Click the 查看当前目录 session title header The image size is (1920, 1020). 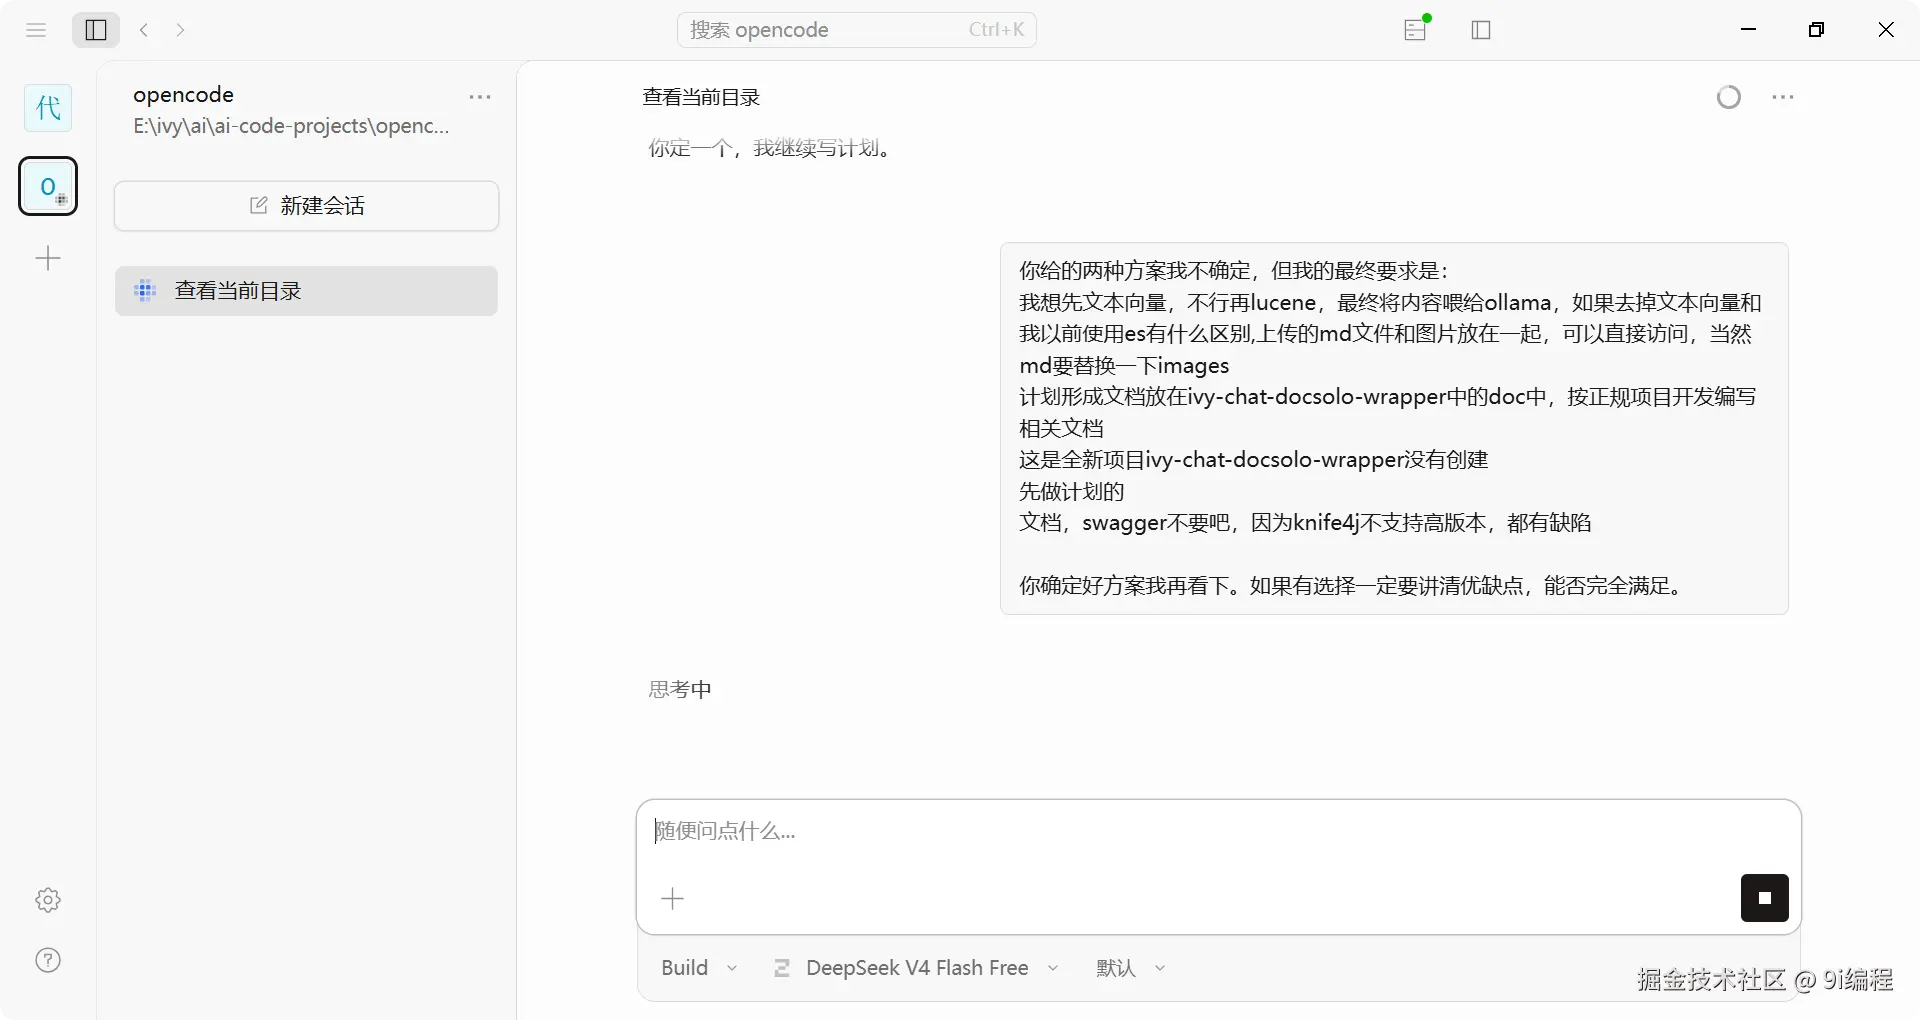click(x=701, y=97)
